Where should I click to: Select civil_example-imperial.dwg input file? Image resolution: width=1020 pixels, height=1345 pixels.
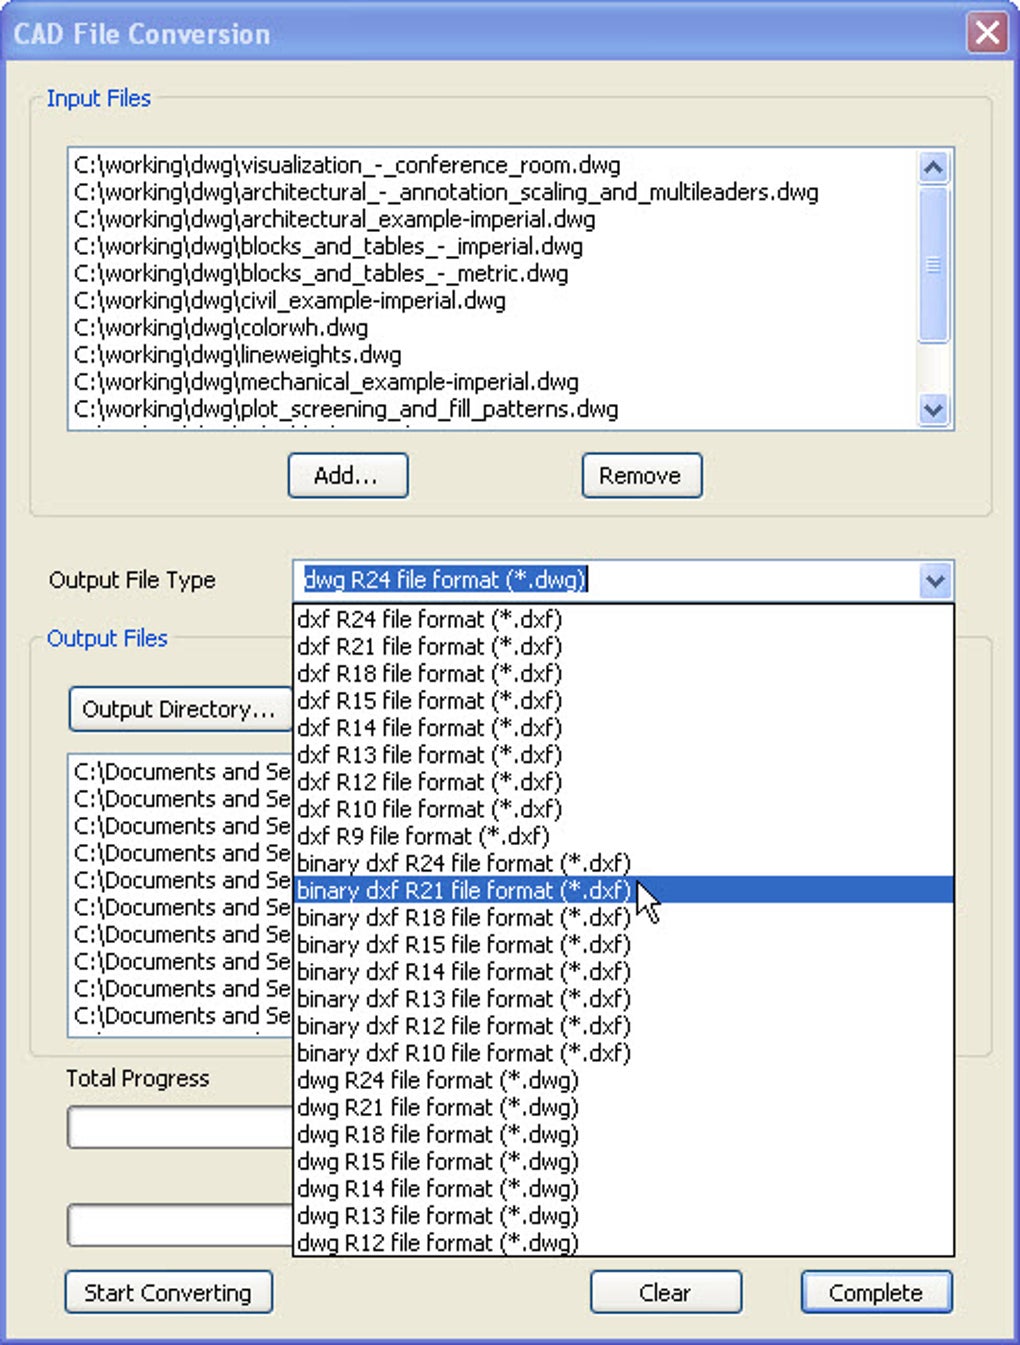[x=493, y=299]
